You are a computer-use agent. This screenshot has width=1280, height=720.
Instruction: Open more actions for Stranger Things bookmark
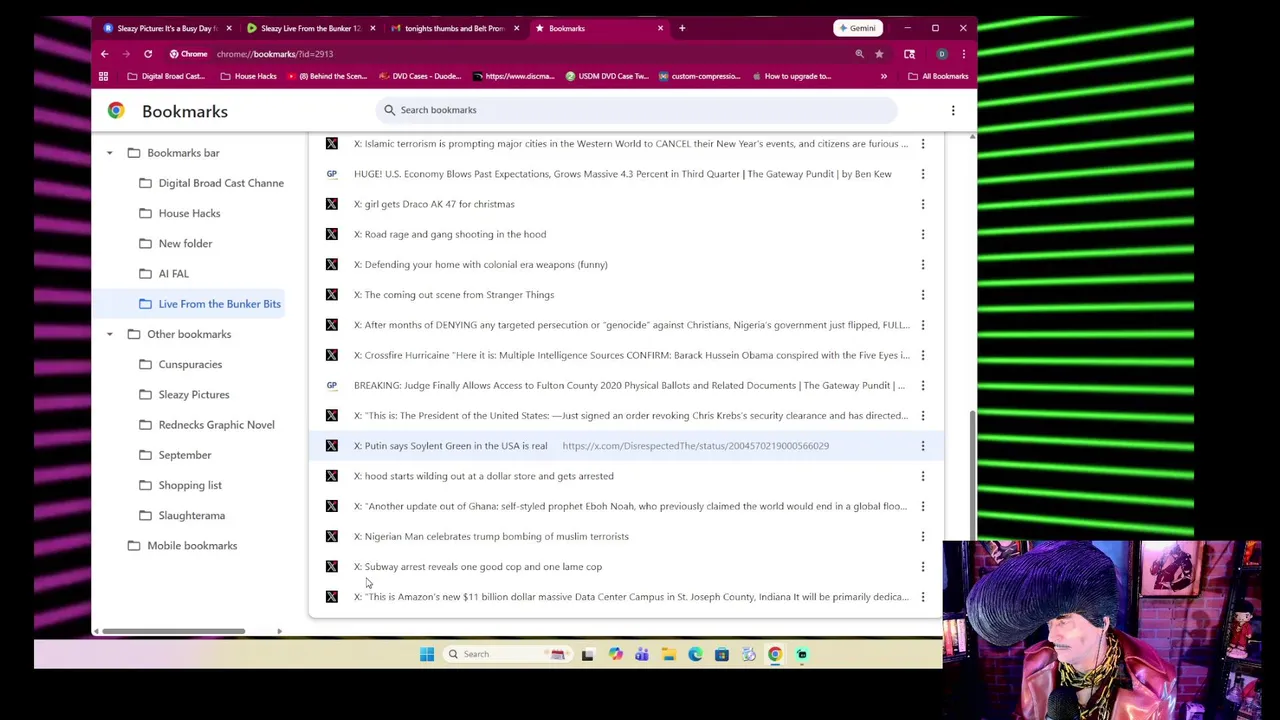click(x=923, y=295)
